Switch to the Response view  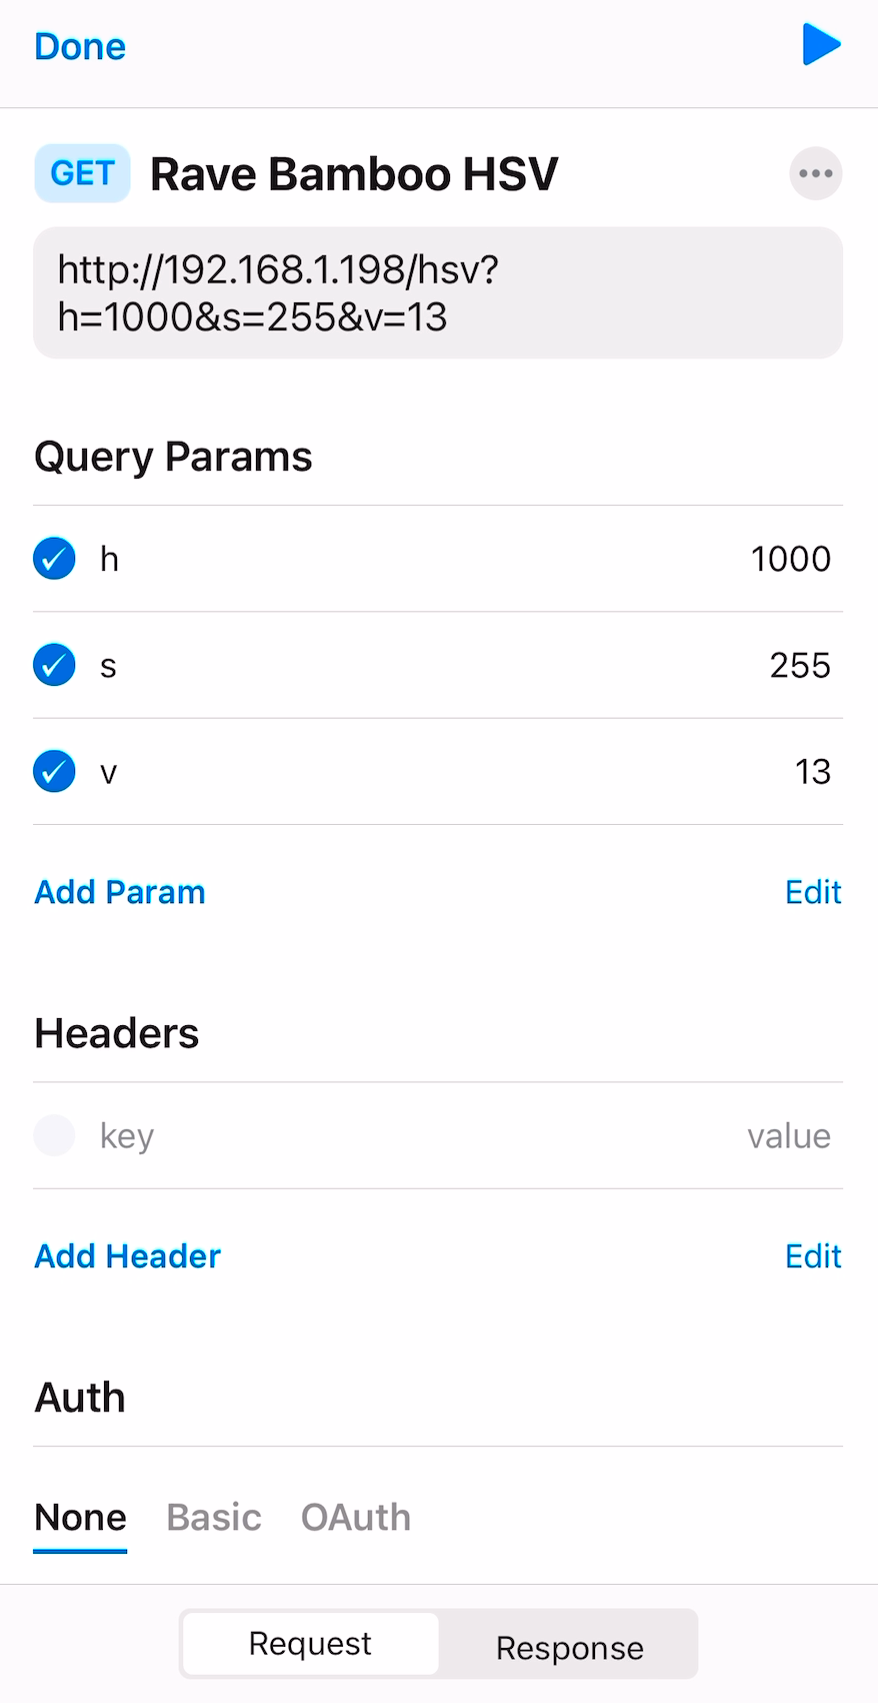pyautogui.click(x=569, y=1648)
